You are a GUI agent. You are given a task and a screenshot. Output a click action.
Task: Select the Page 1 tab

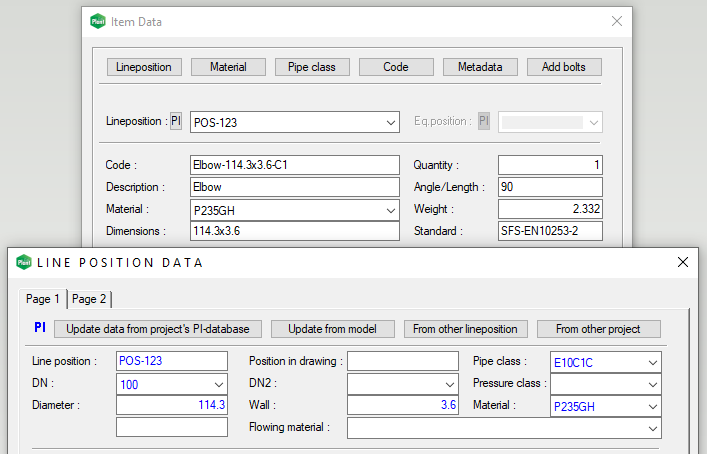pos(42,299)
